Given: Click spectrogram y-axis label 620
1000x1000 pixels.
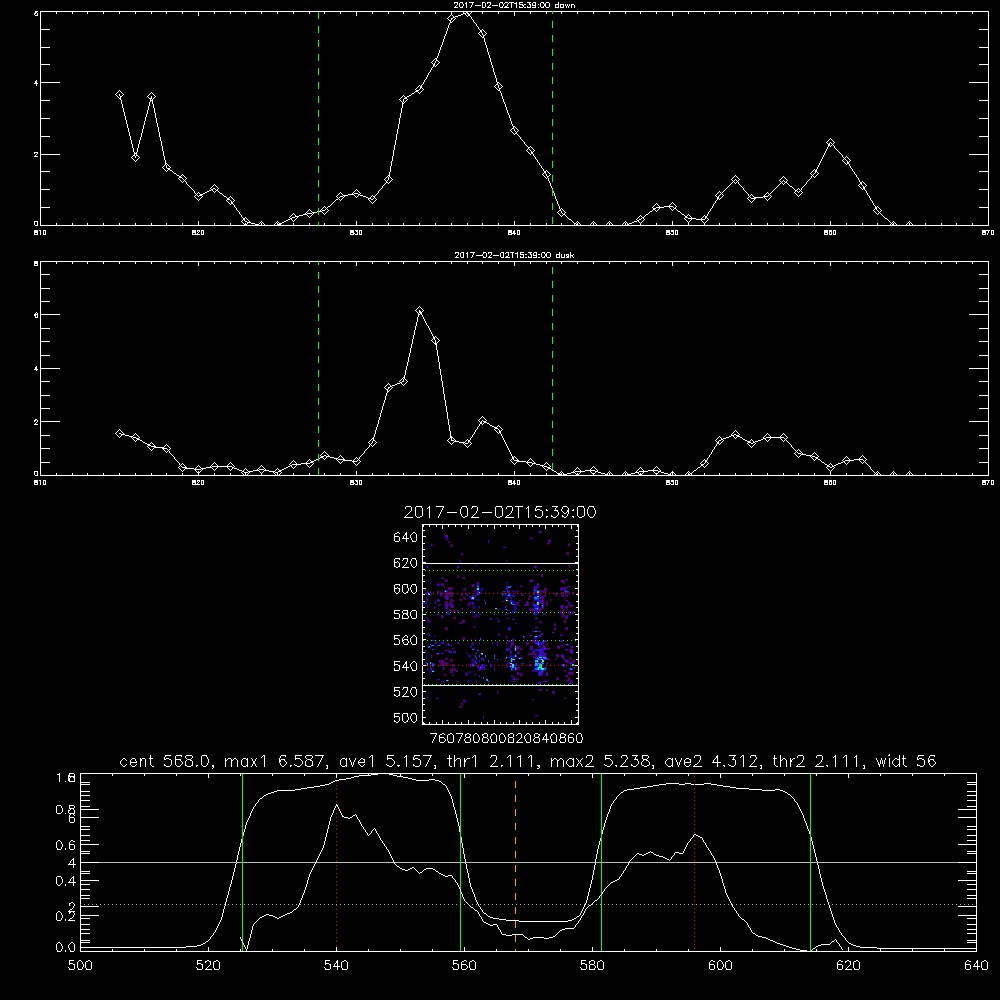Looking at the screenshot, I should pyautogui.click(x=406, y=563).
